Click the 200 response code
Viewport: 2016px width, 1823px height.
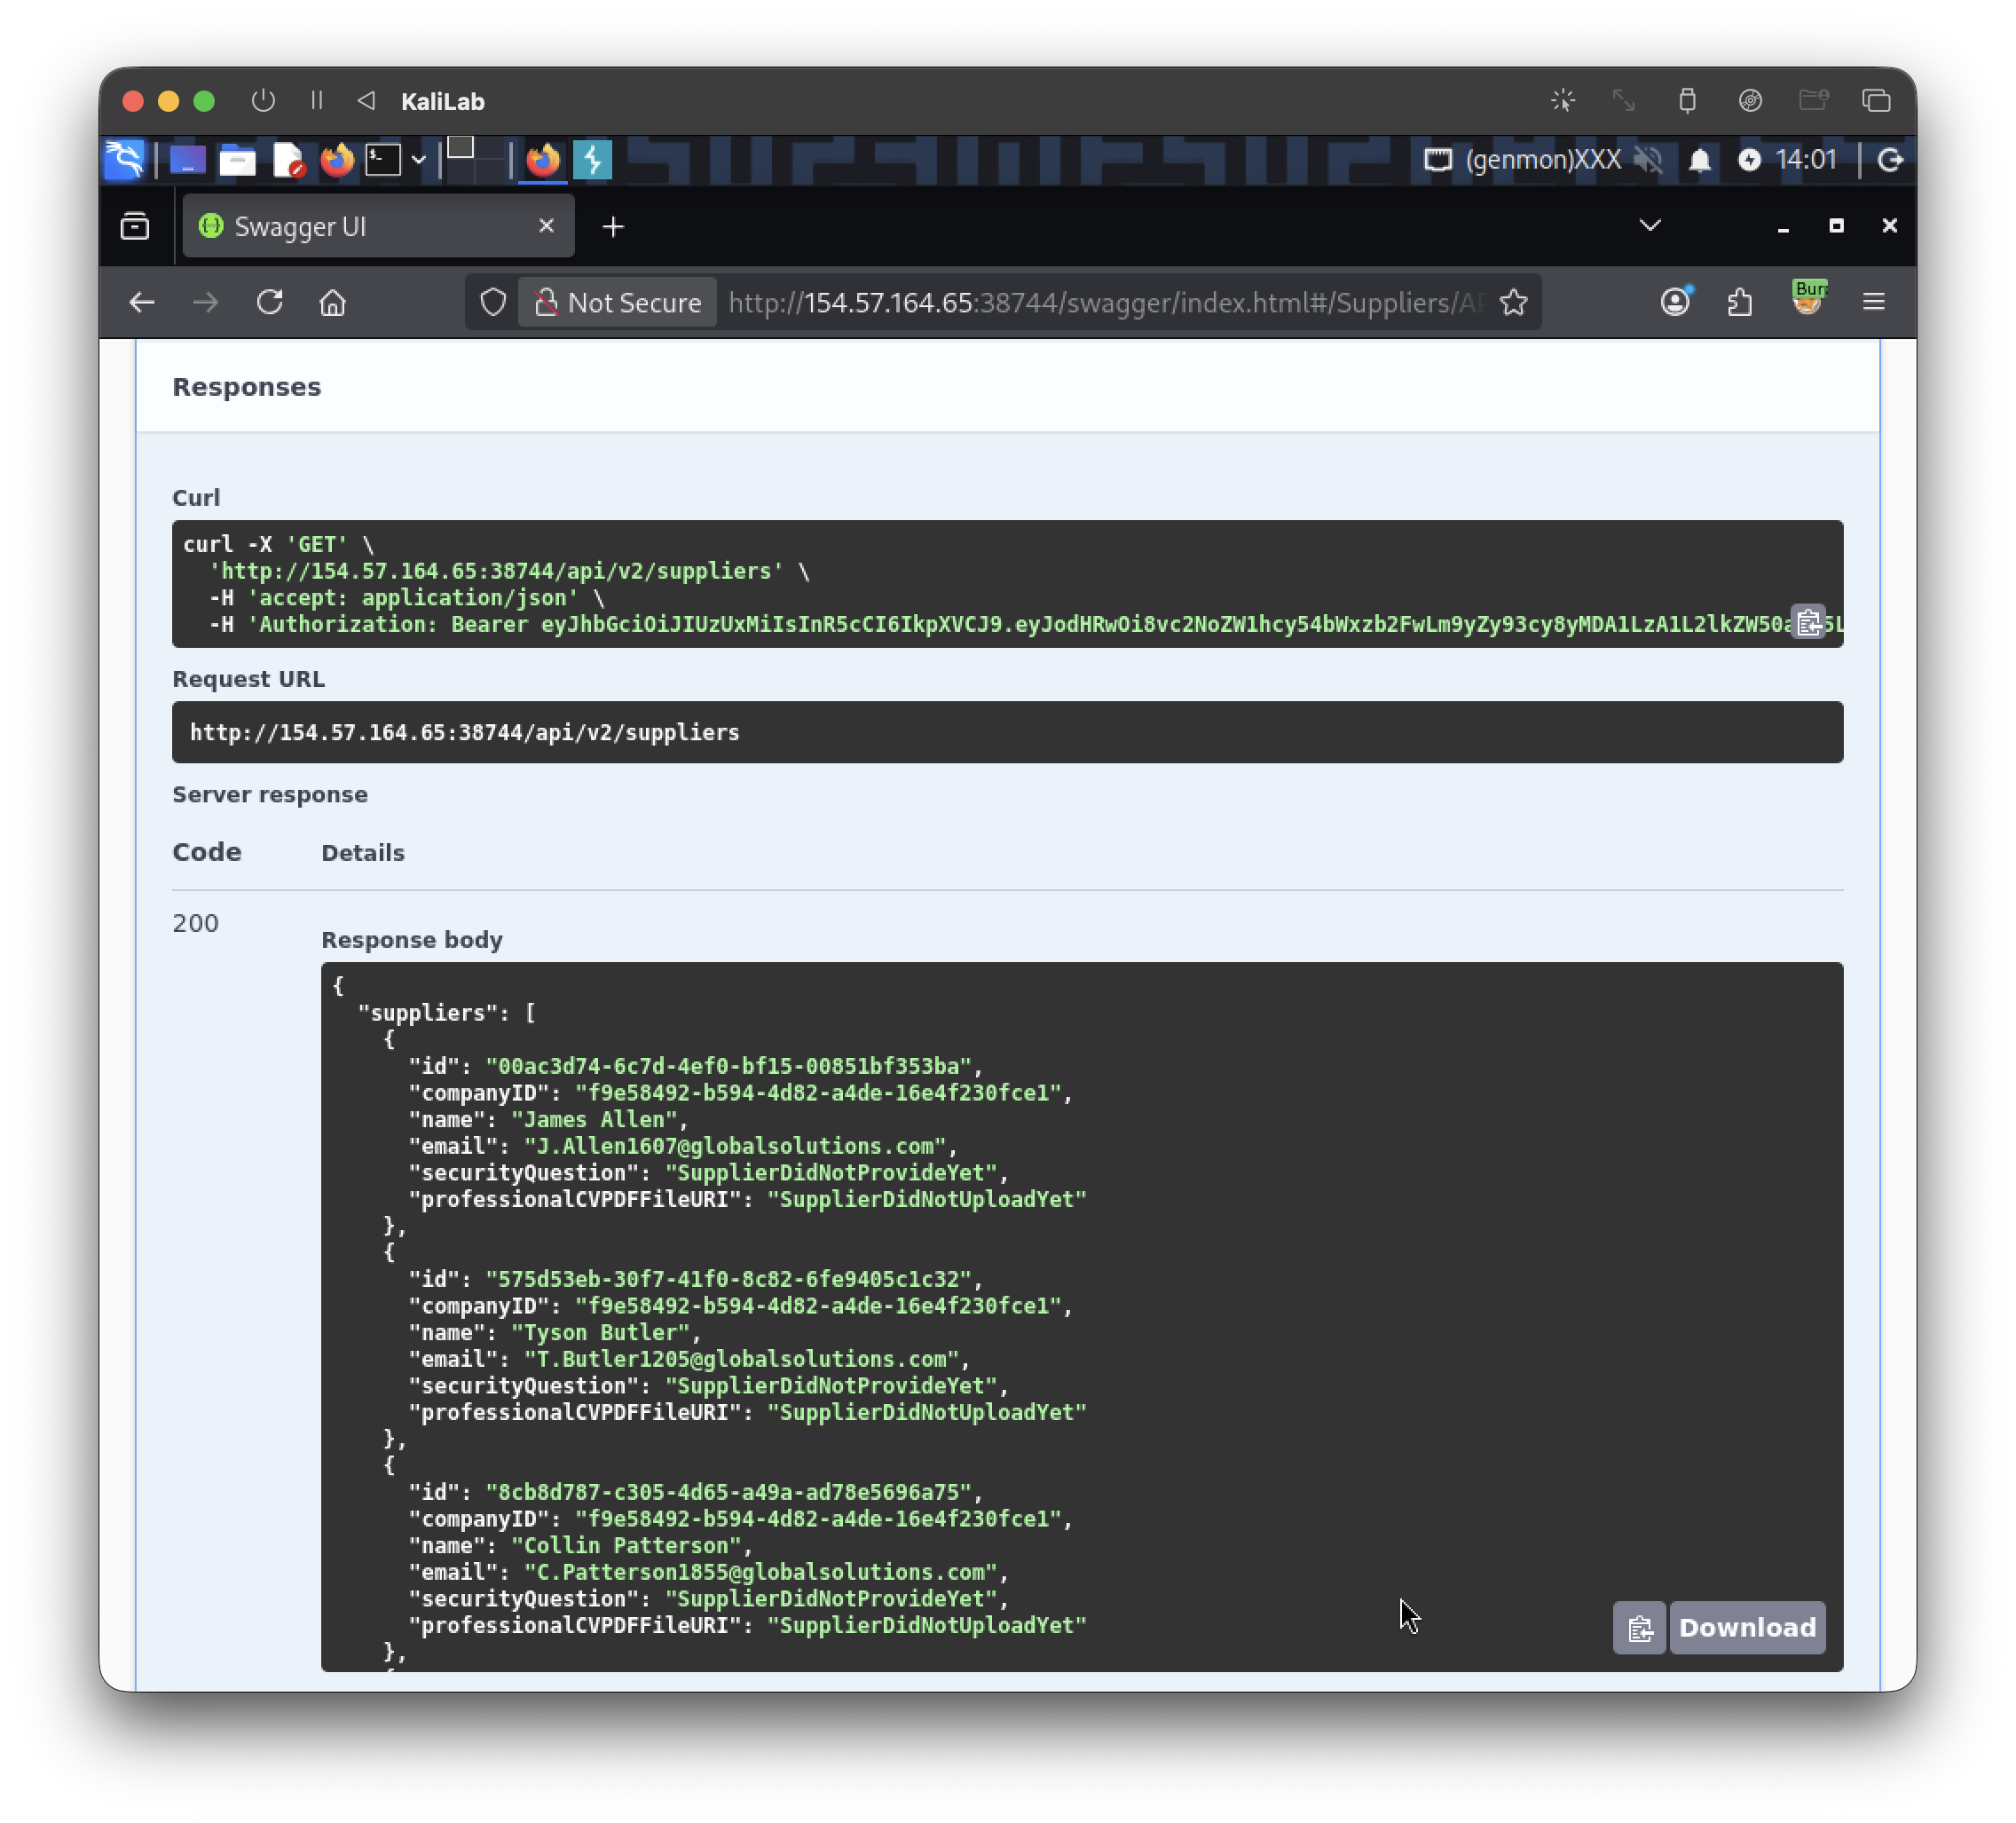coord(195,923)
